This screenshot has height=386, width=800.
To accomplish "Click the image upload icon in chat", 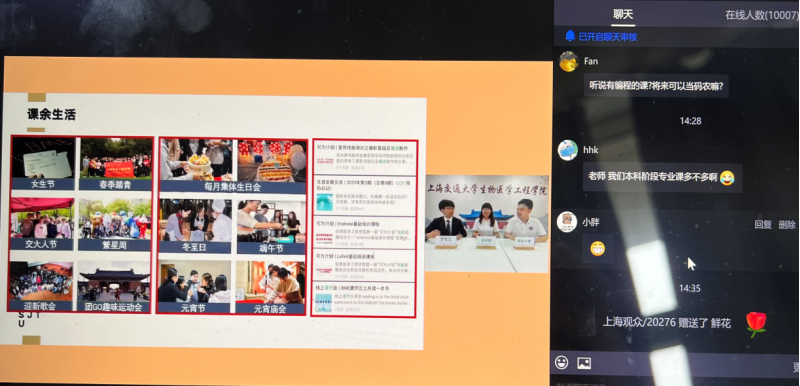I will (584, 363).
